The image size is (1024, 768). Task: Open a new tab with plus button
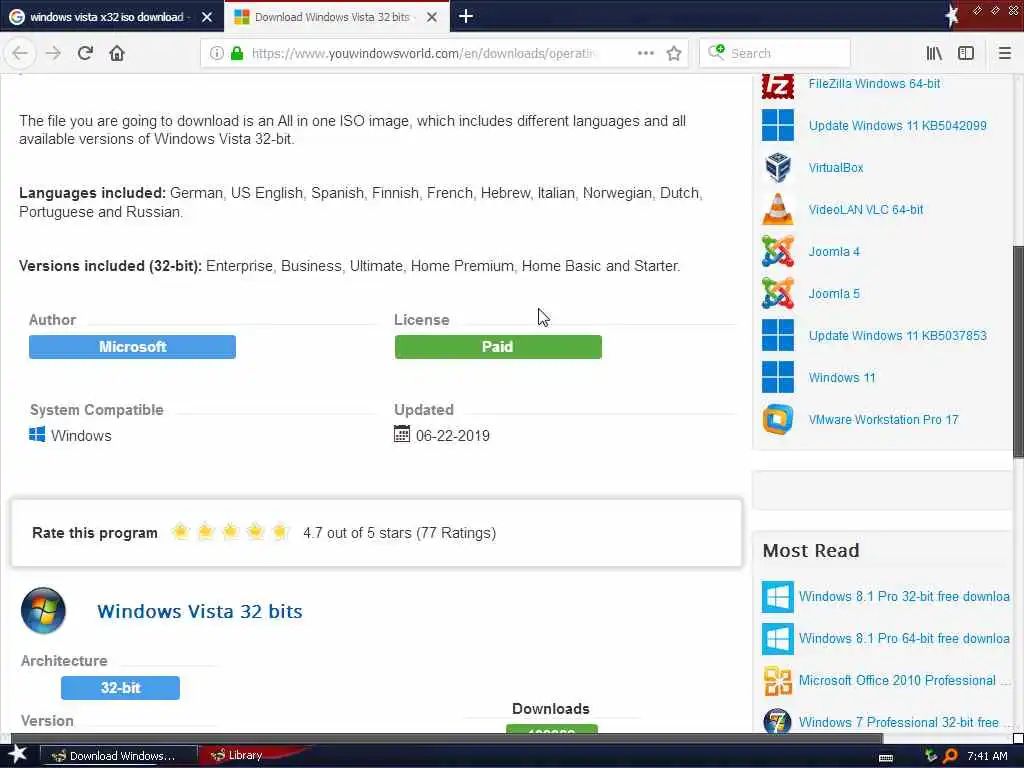tap(466, 16)
